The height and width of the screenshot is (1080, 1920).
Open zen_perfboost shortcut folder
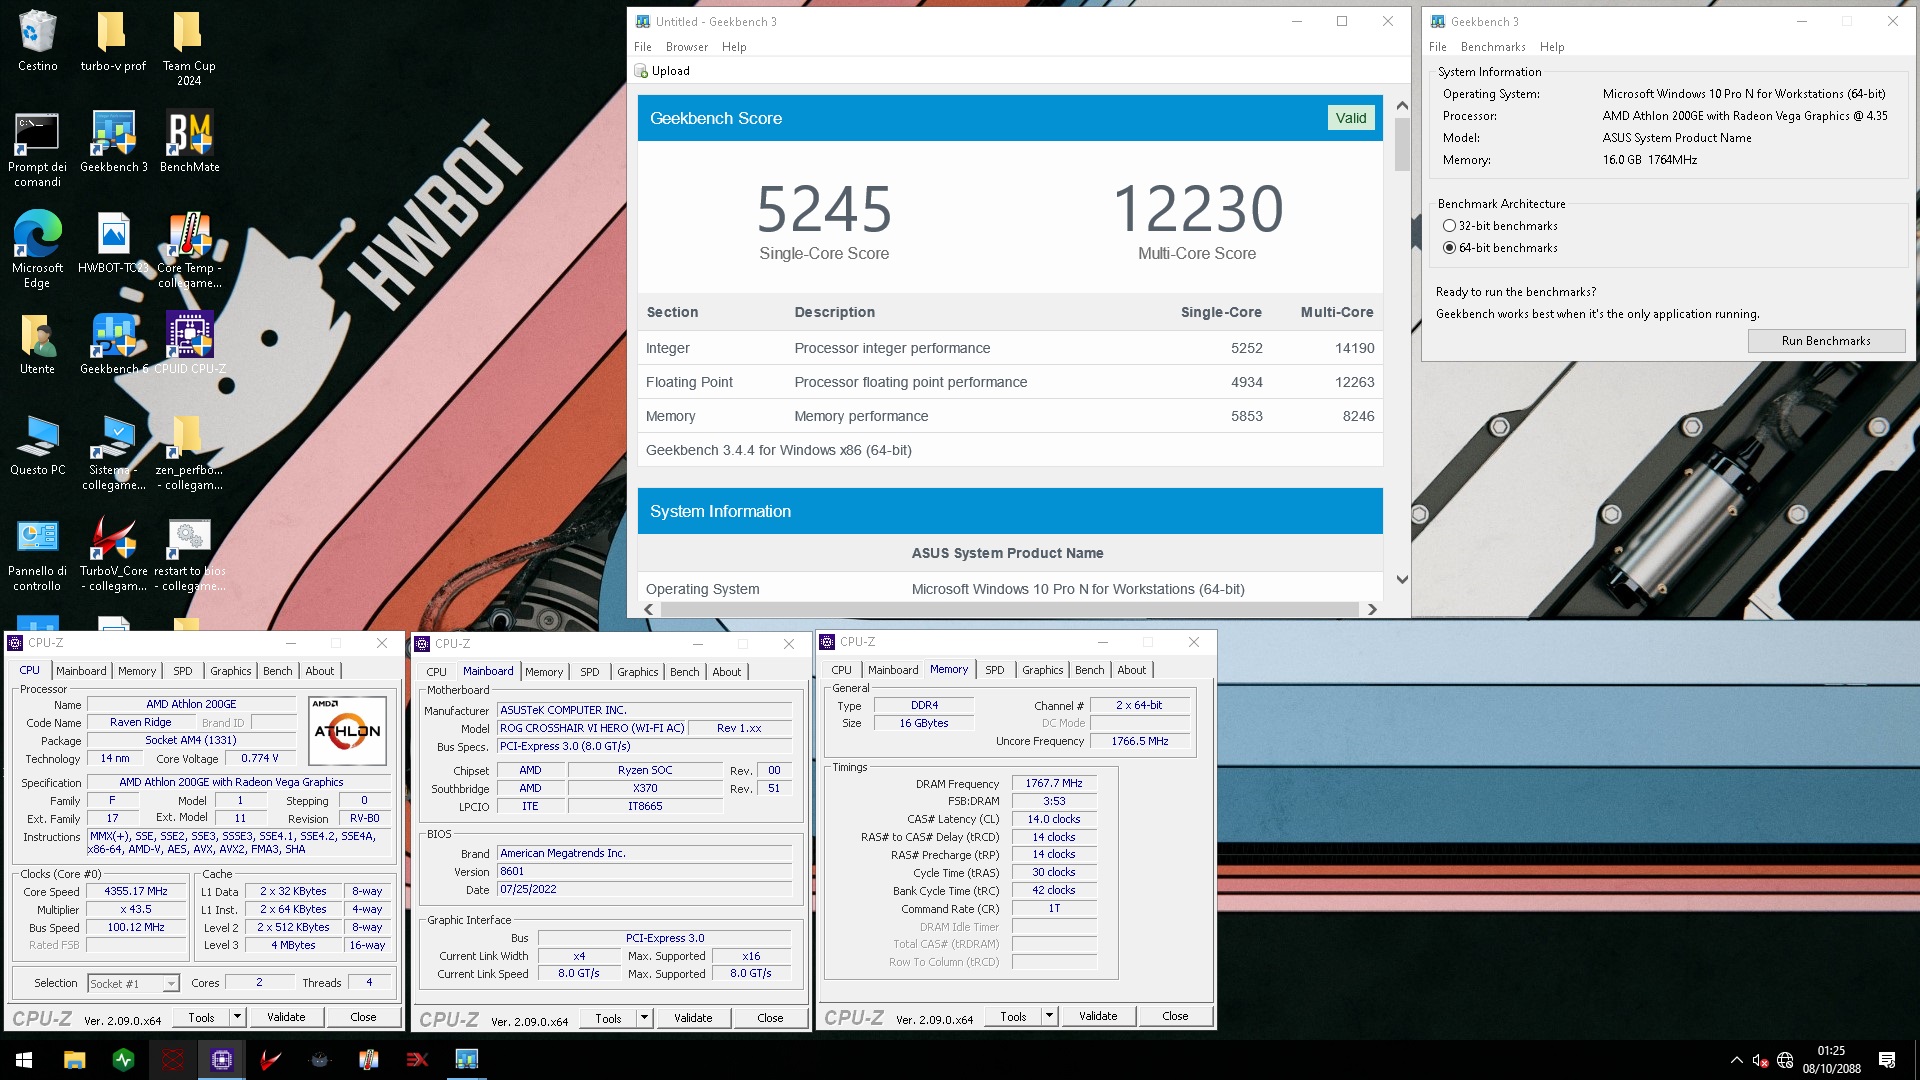(189, 451)
